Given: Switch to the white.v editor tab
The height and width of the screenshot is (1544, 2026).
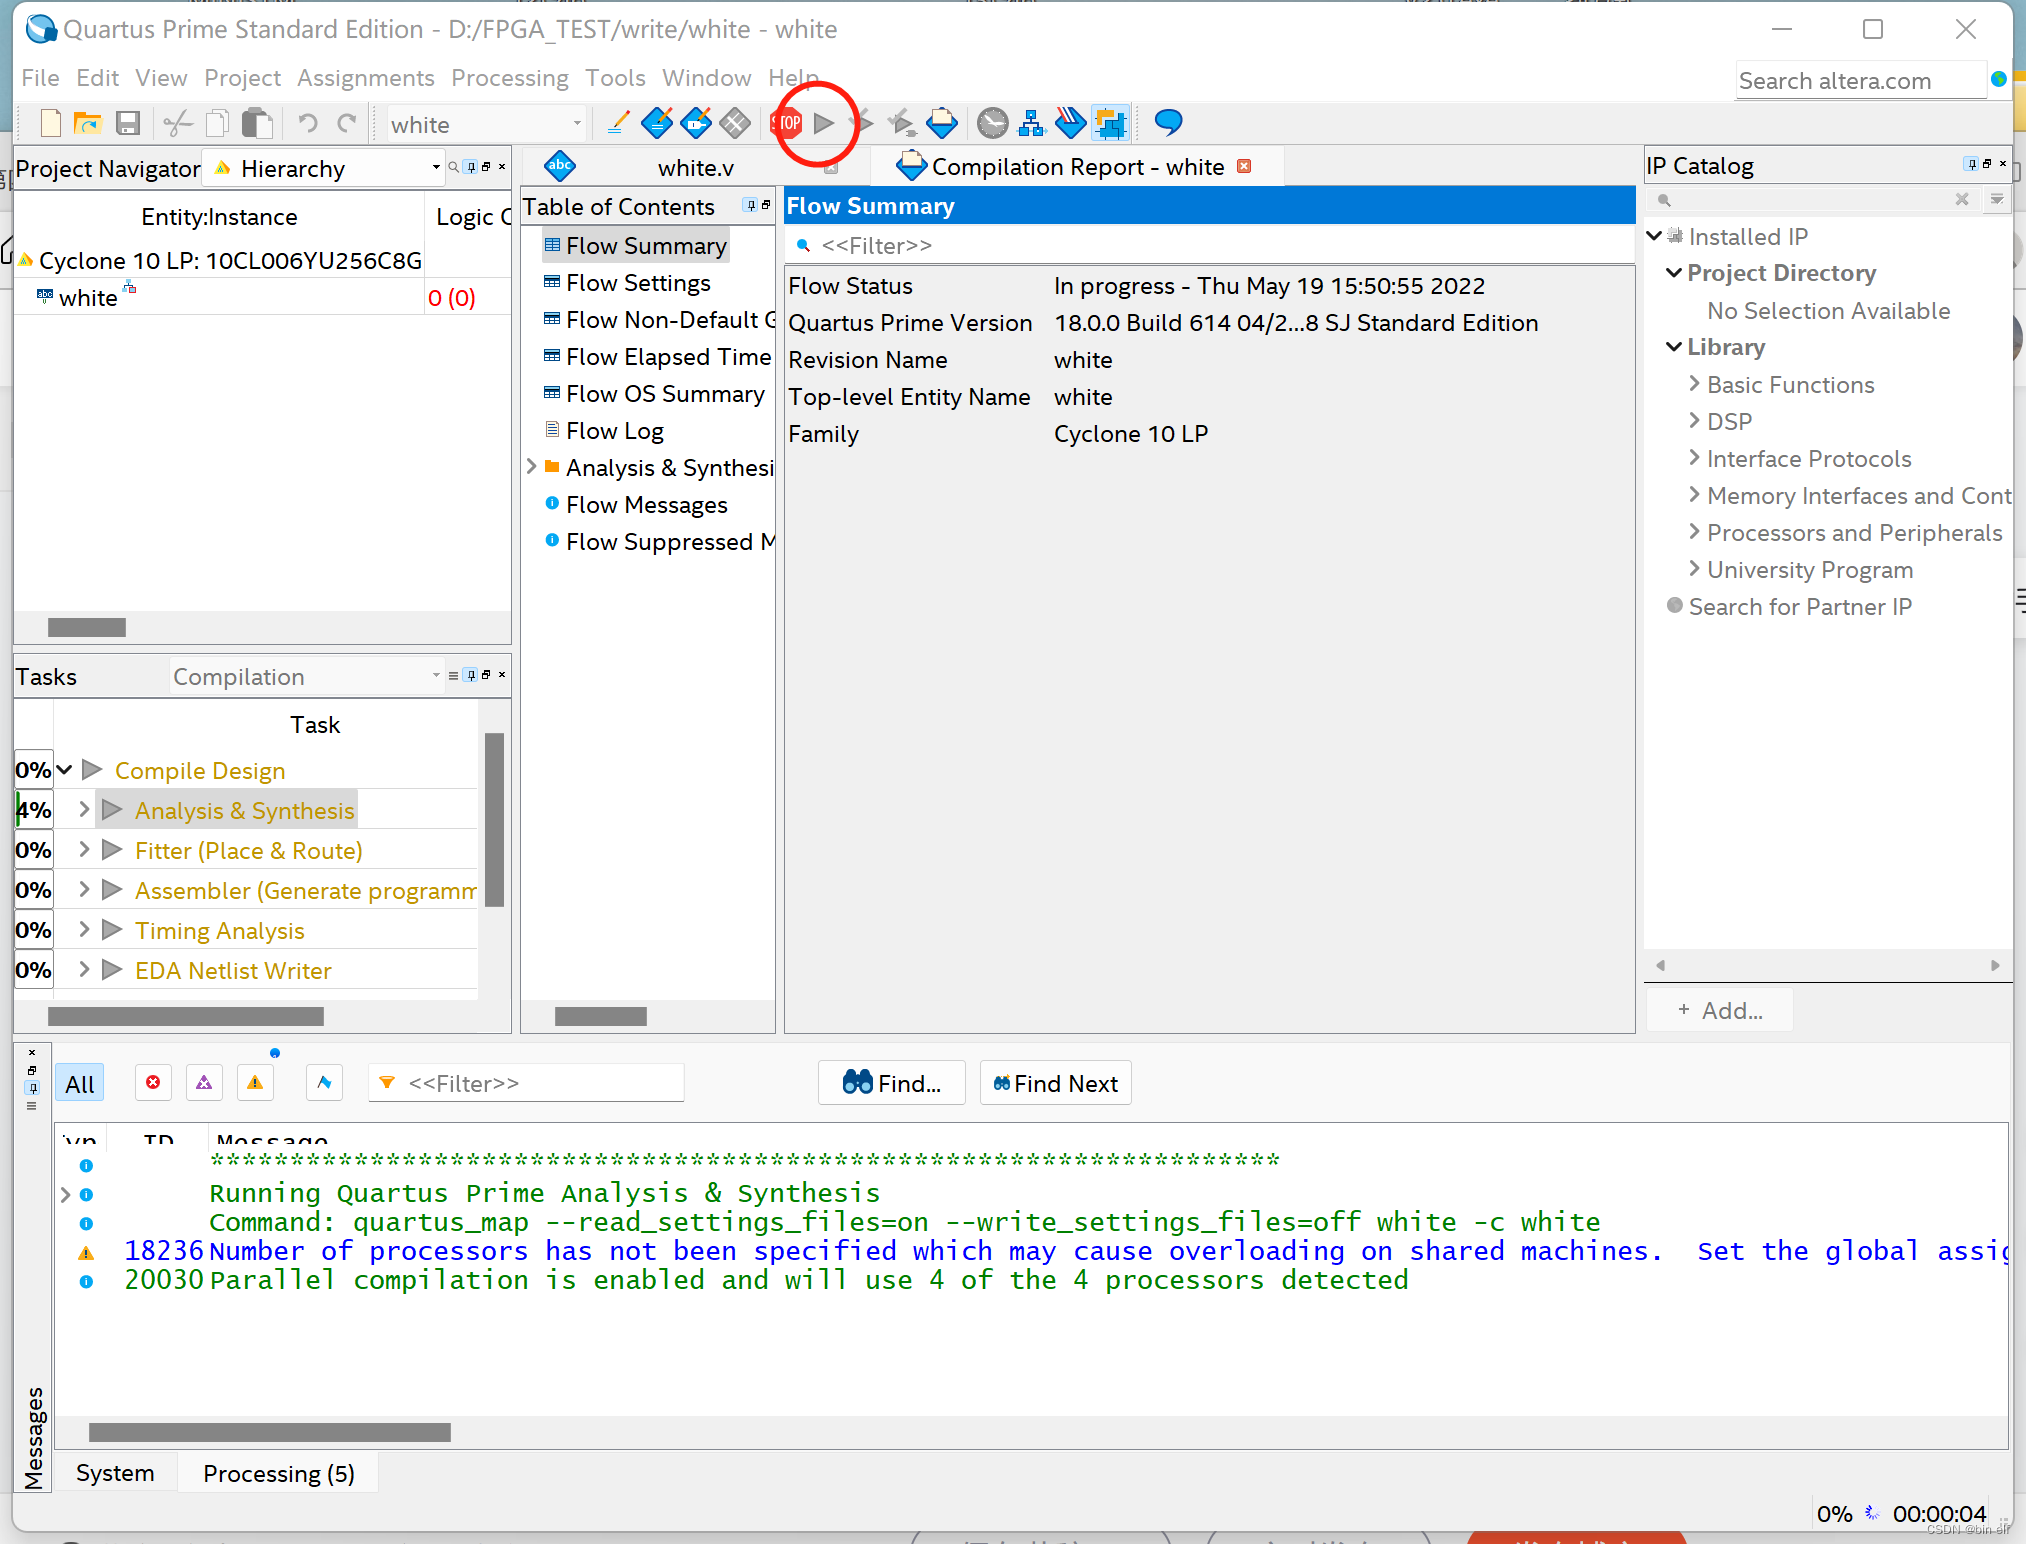Looking at the screenshot, I should tap(694, 167).
